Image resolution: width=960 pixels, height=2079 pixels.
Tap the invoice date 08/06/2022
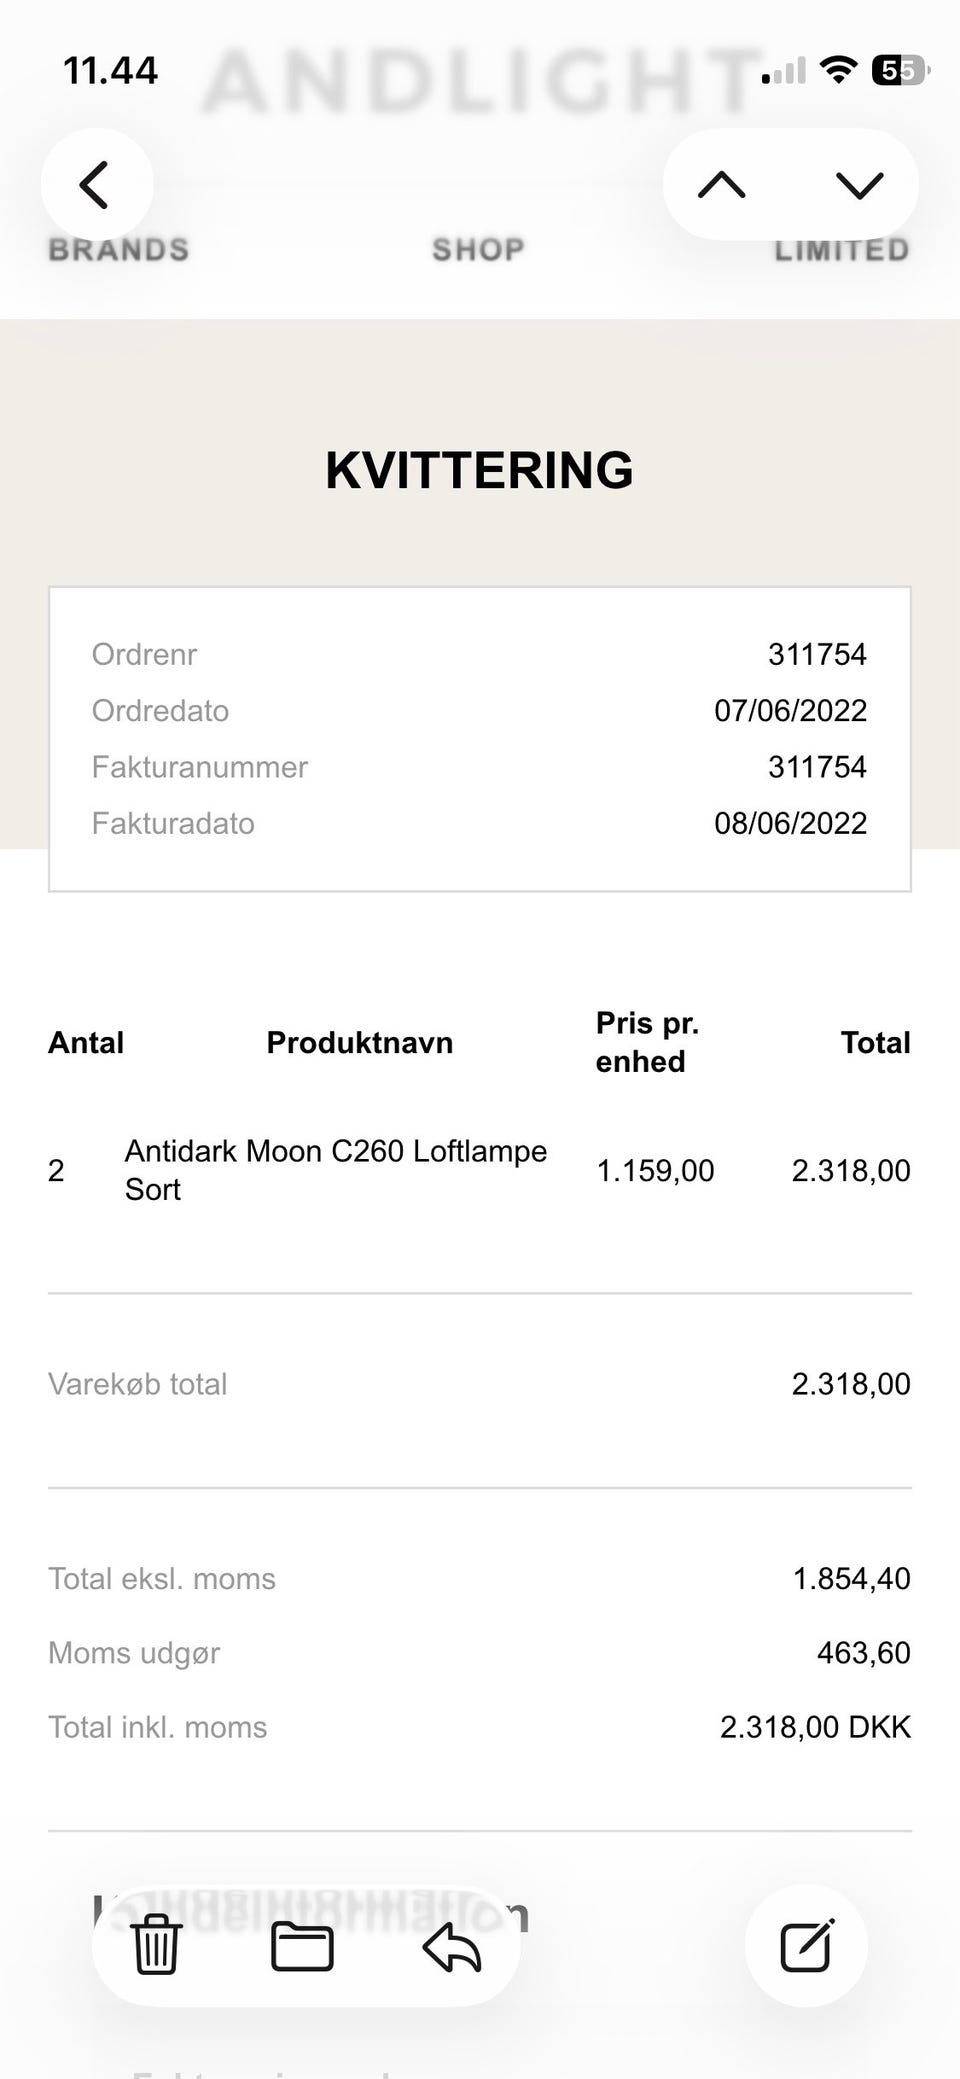790,824
